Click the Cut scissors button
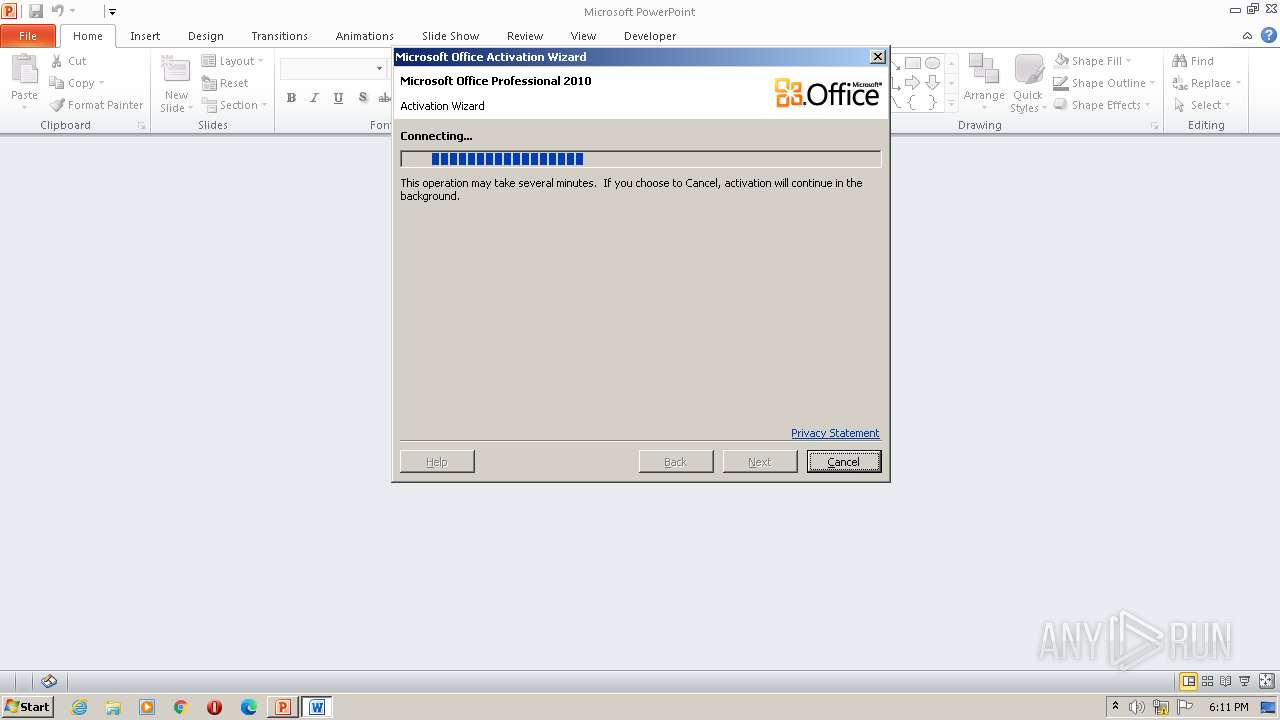This screenshot has height=720, width=1280. tap(69, 61)
